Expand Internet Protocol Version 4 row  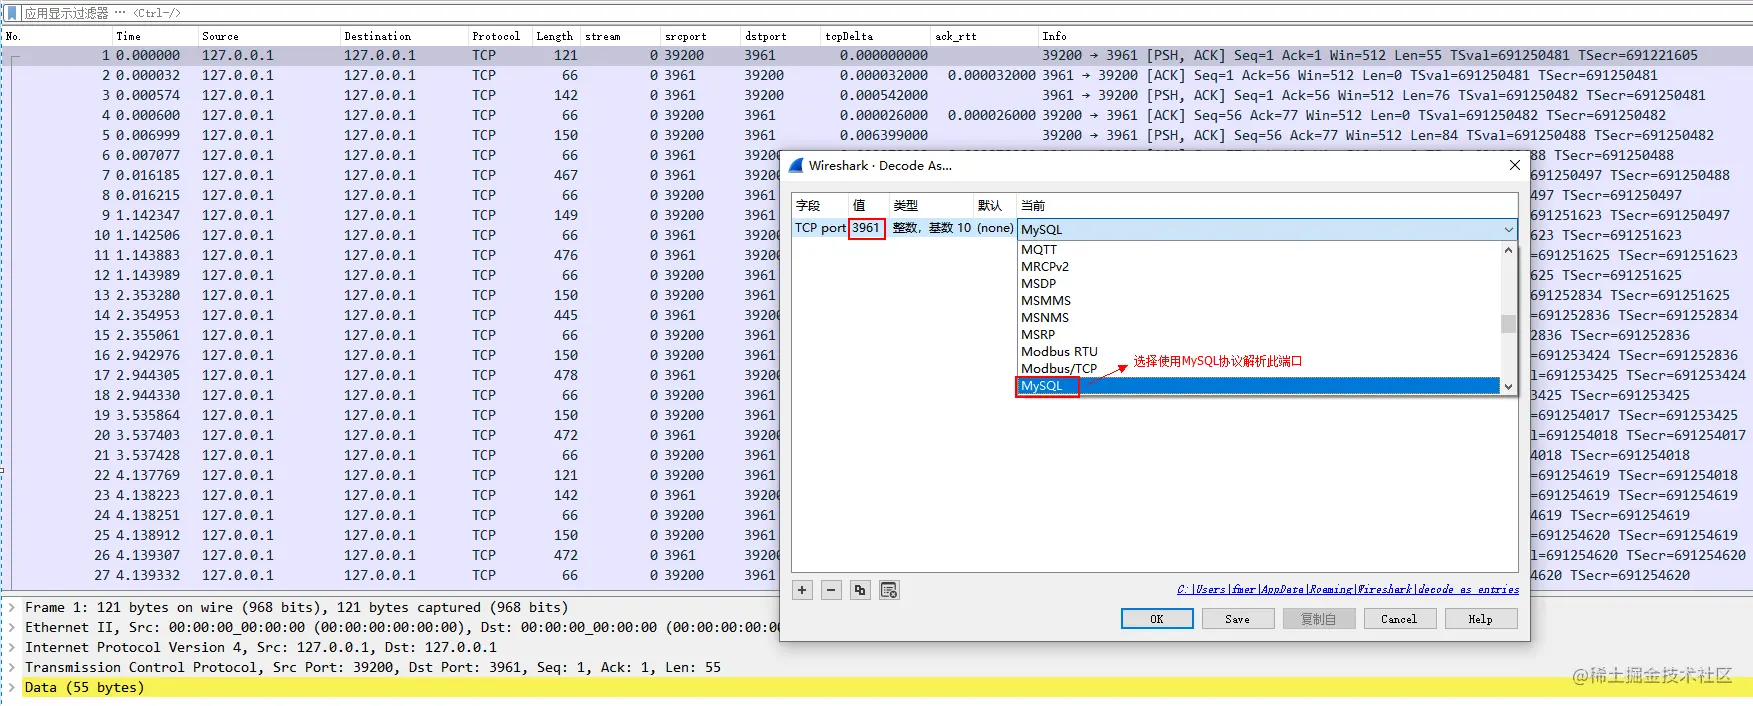(x=12, y=647)
